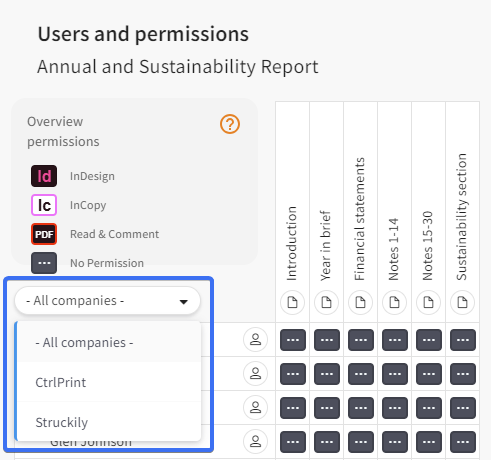Click the document icon under Notes 15-30
This screenshot has width=491, height=460.
(428, 303)
